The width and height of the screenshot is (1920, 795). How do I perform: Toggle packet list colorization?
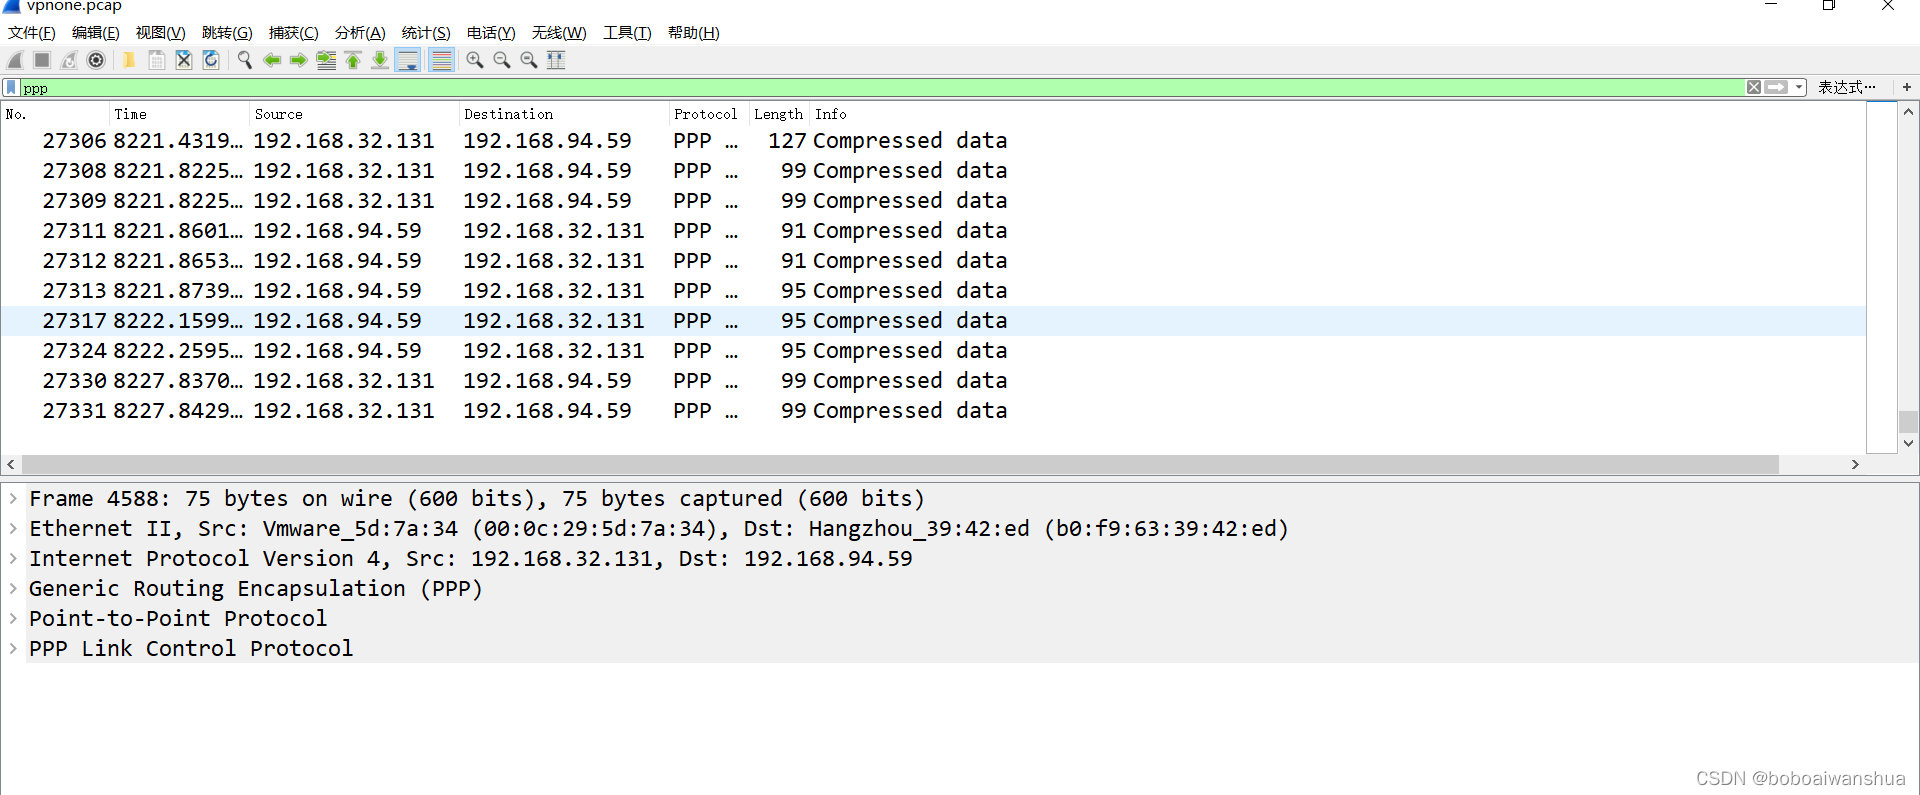click(441, 60)
